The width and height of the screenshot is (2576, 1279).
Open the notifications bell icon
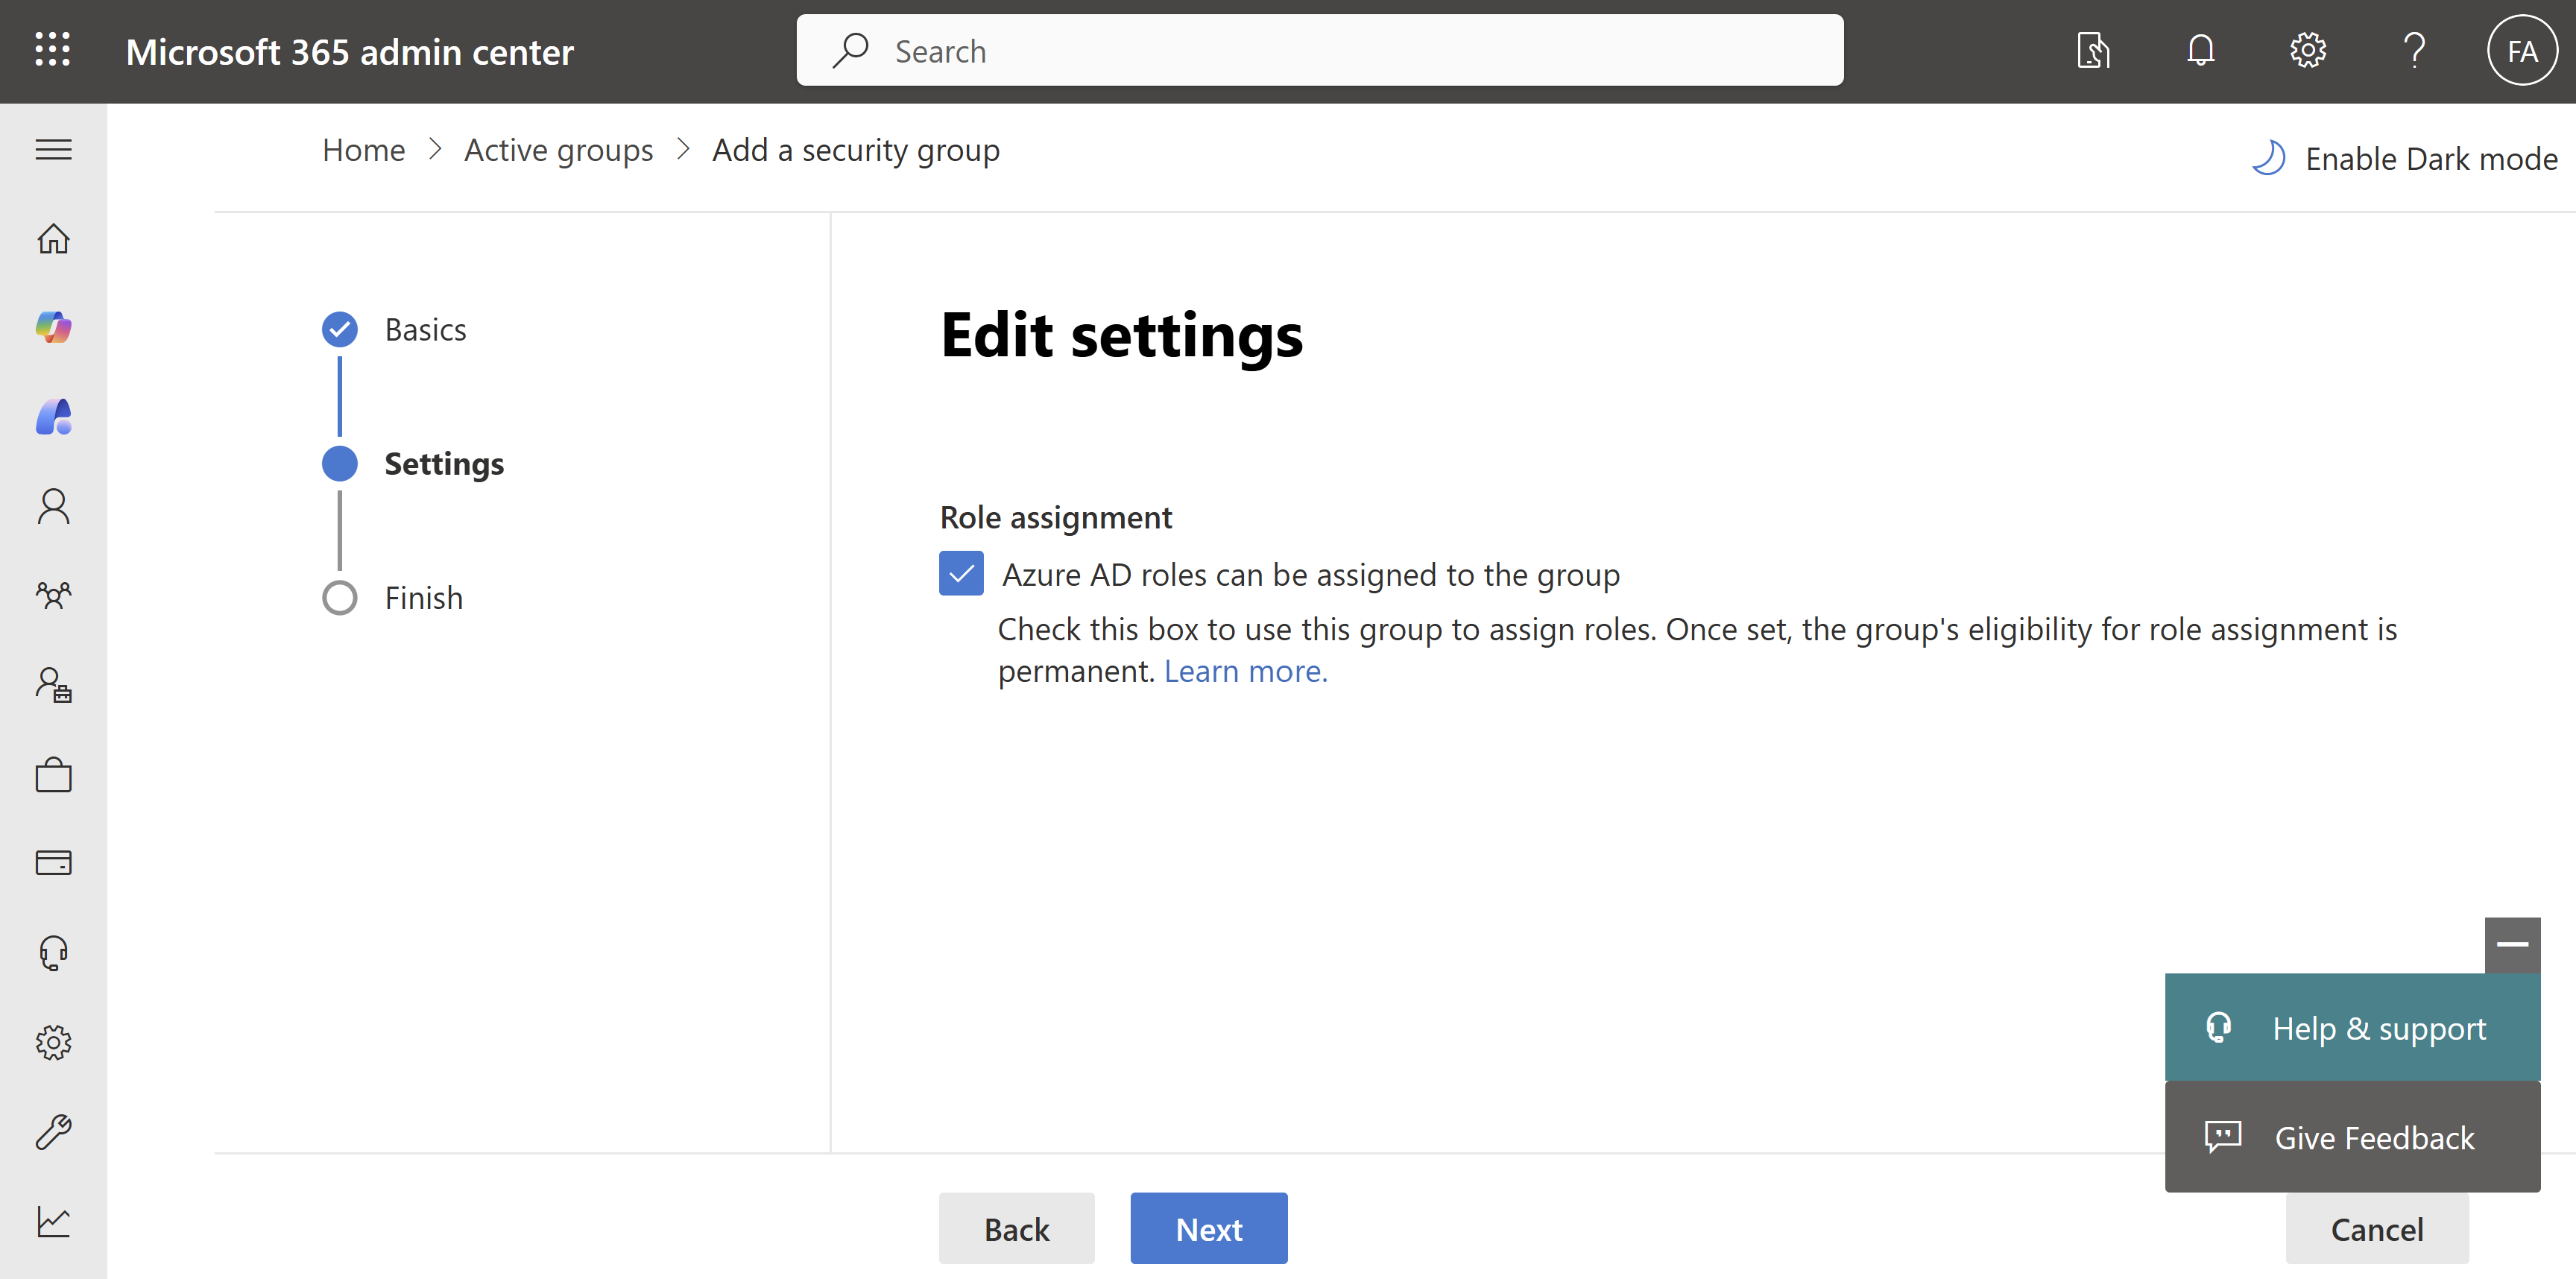[x=2200, y=50]
